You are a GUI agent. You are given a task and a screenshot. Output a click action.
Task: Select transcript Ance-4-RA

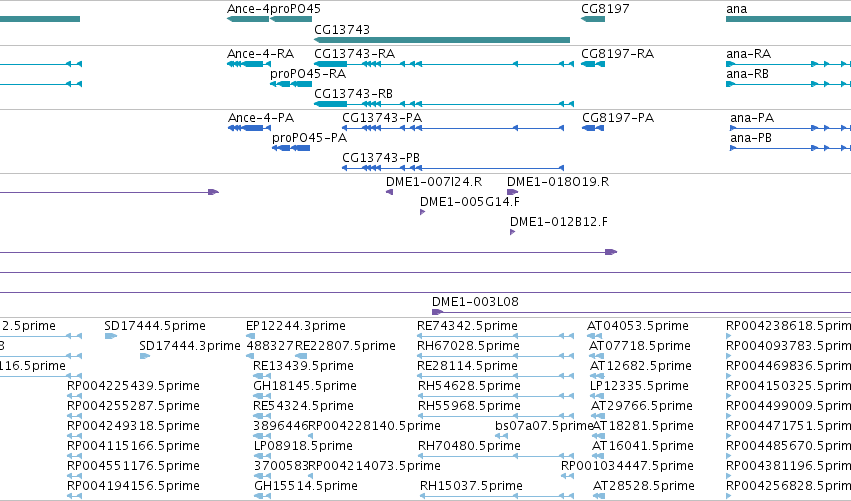click(x=249, y=64)
